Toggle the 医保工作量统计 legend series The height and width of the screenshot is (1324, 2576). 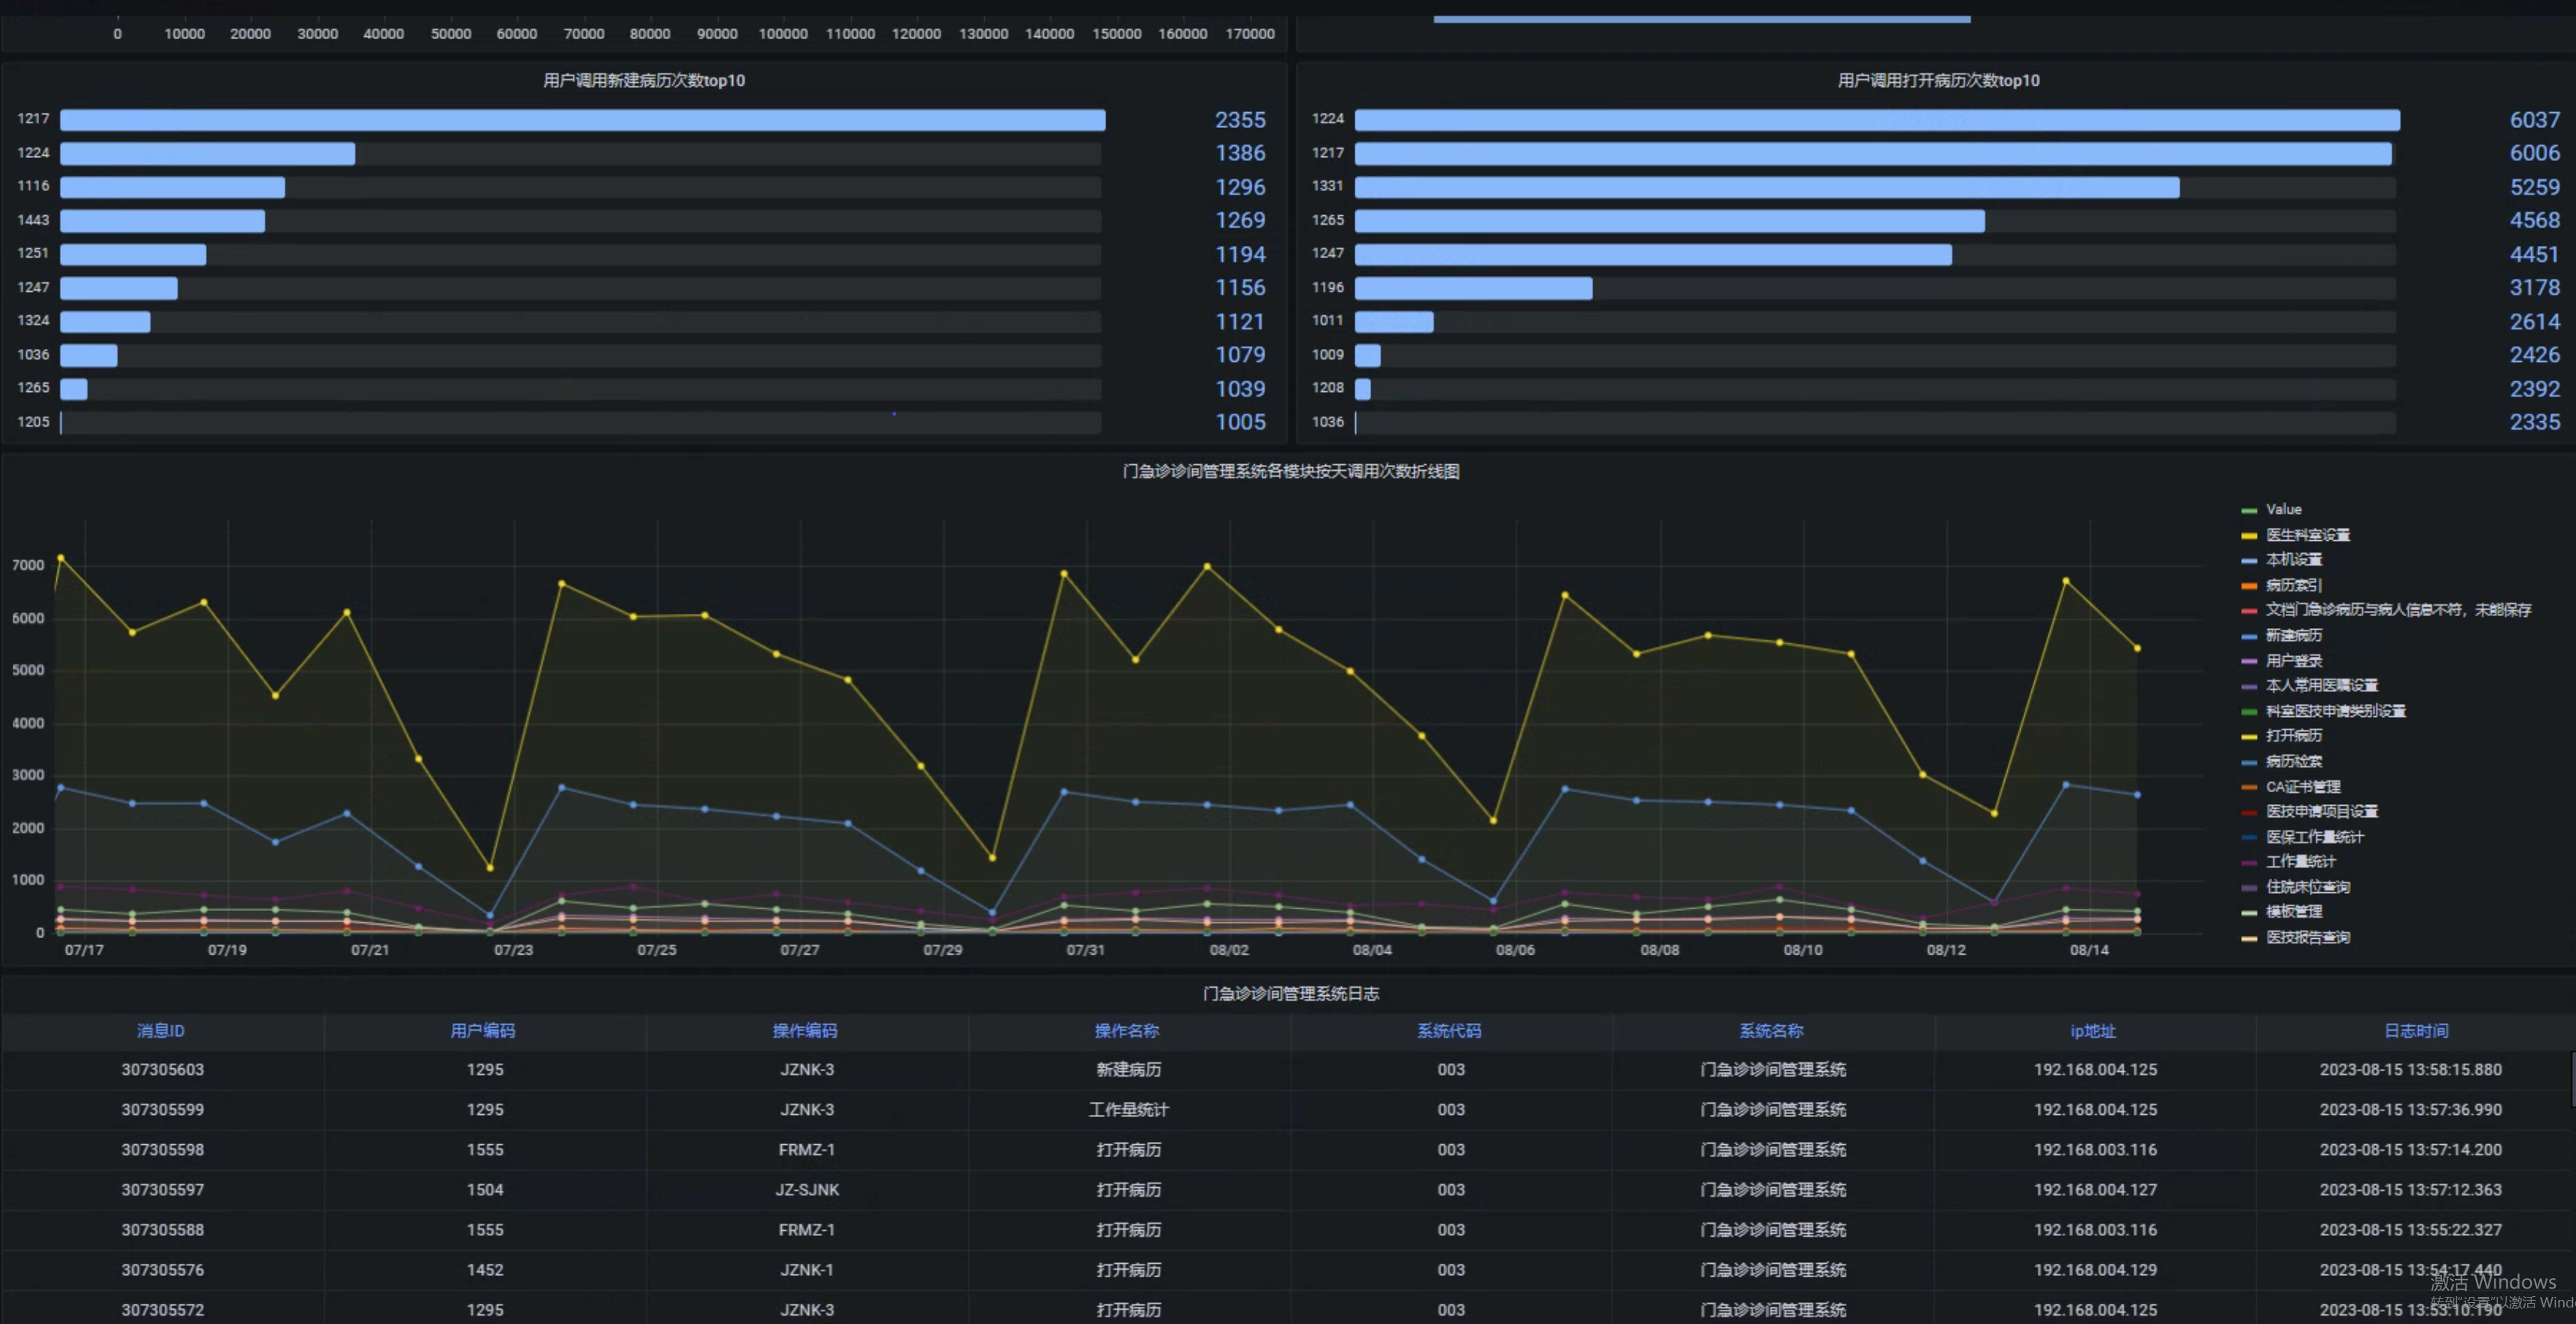pyautogui.click(x=2315, y=837)
